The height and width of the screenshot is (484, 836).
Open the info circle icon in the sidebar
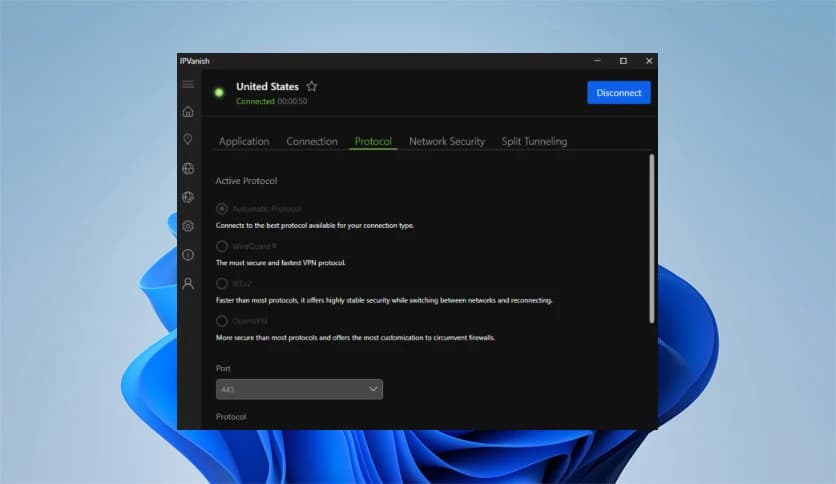[x=188, y=255]
